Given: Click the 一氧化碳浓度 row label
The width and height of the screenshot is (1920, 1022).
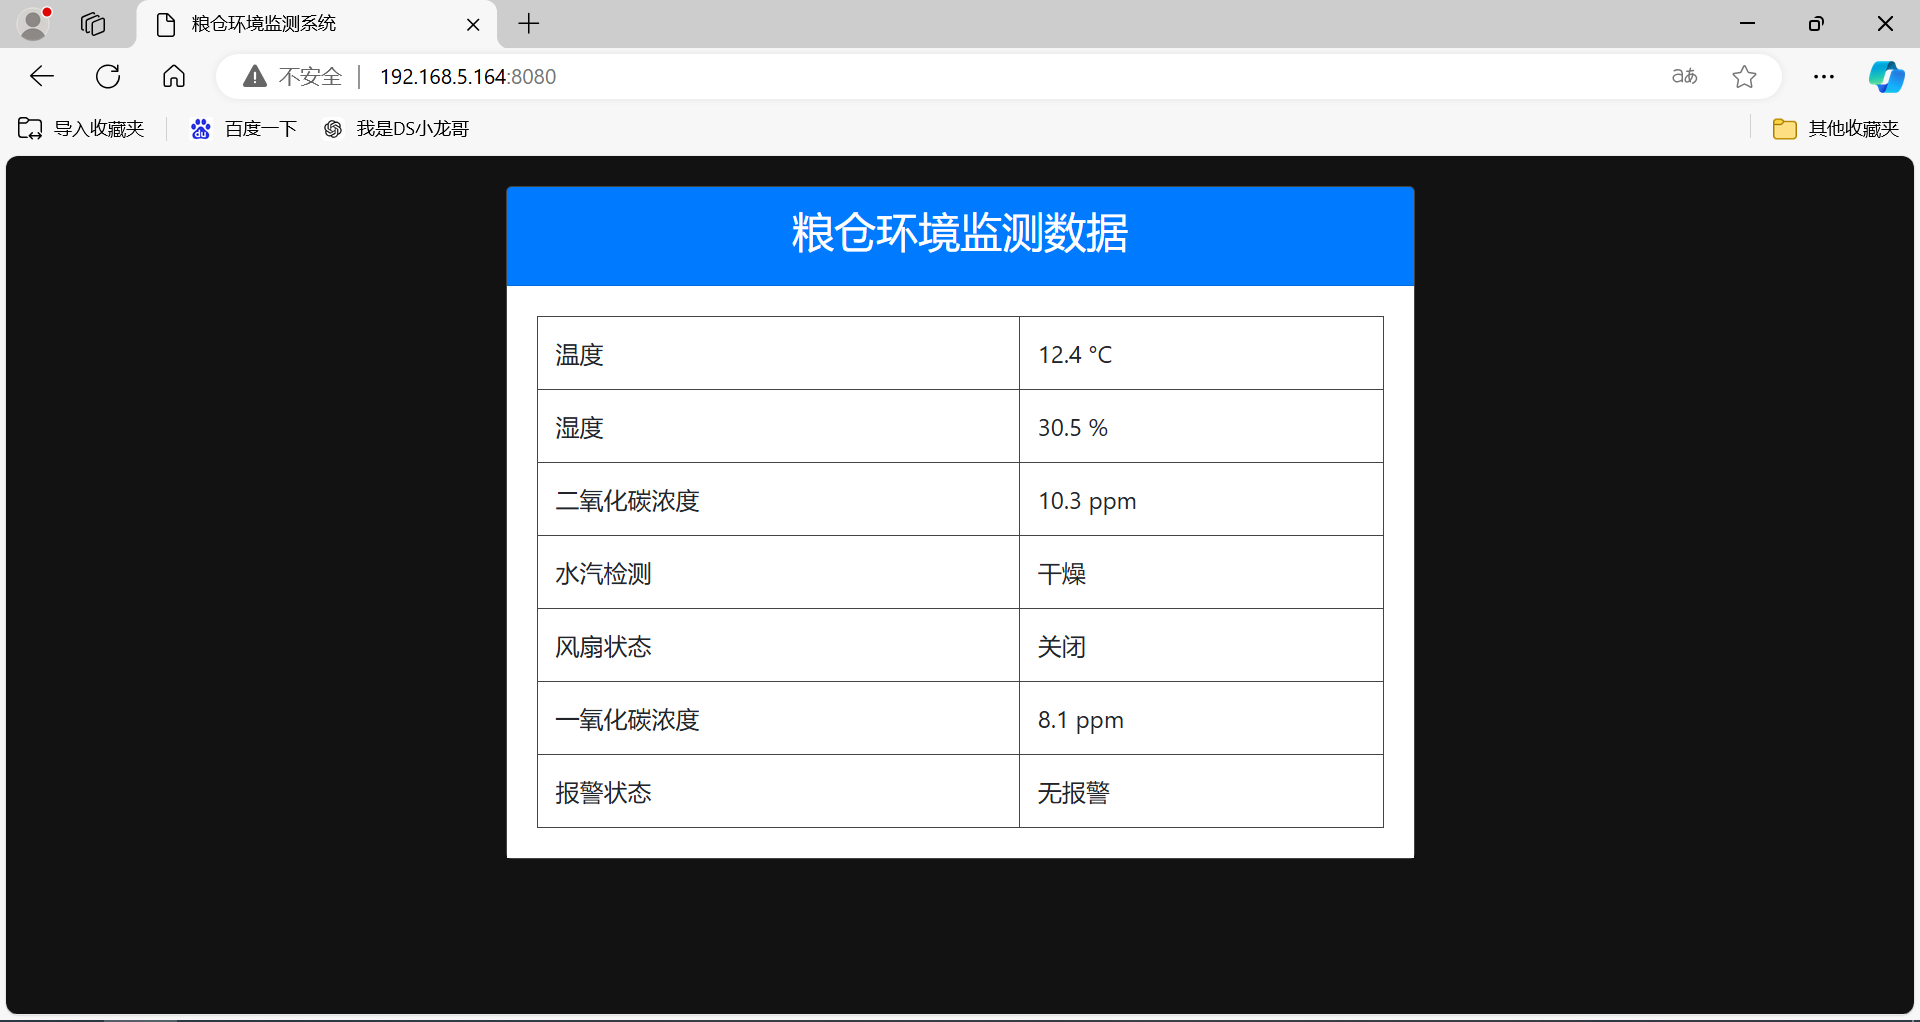Looking at the screenshot, I should point(628,720).
